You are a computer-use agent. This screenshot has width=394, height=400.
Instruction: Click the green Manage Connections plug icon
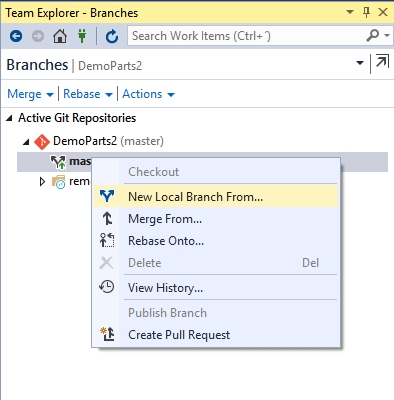pyautogui.click(x=82, y=36)
